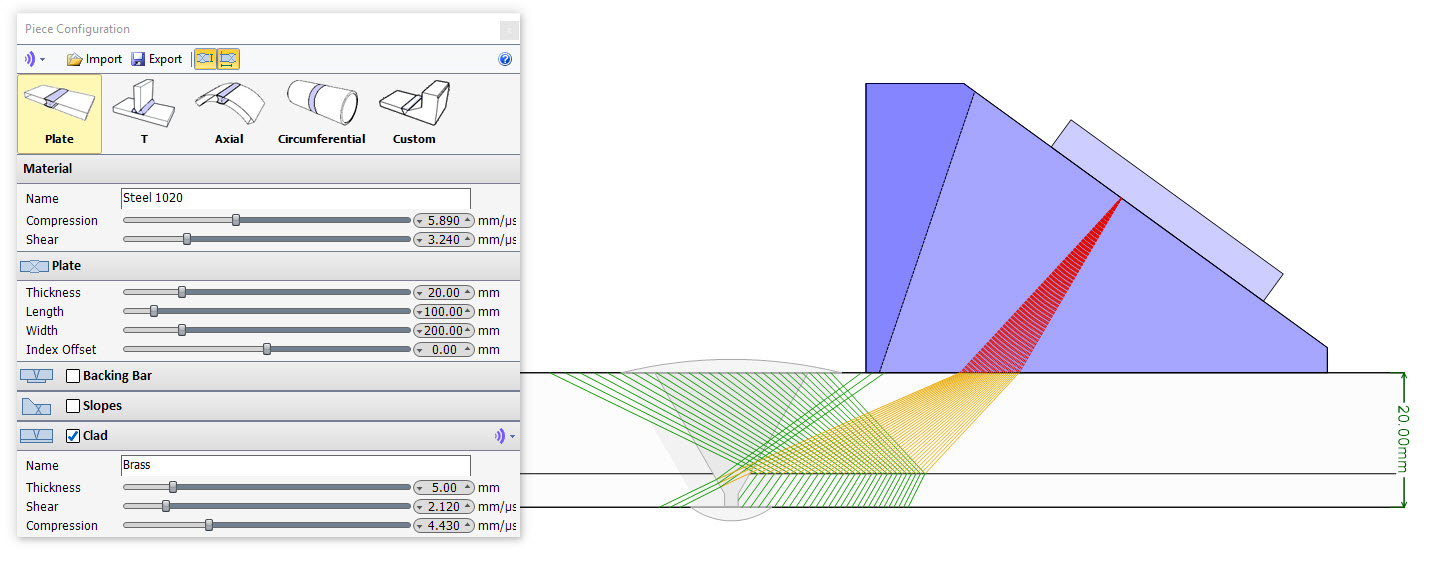Click the Backing Bar section icon

[x=37, y=376]
